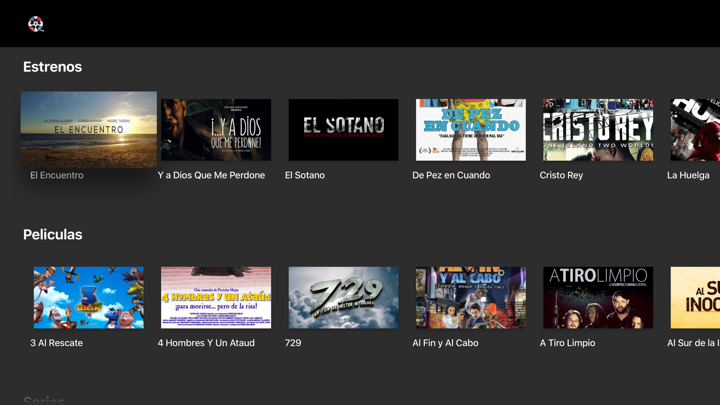720x405 pixels.
Task: Click the 4 Hombres Y Un Ataud title
Action: tap(206, 343)
